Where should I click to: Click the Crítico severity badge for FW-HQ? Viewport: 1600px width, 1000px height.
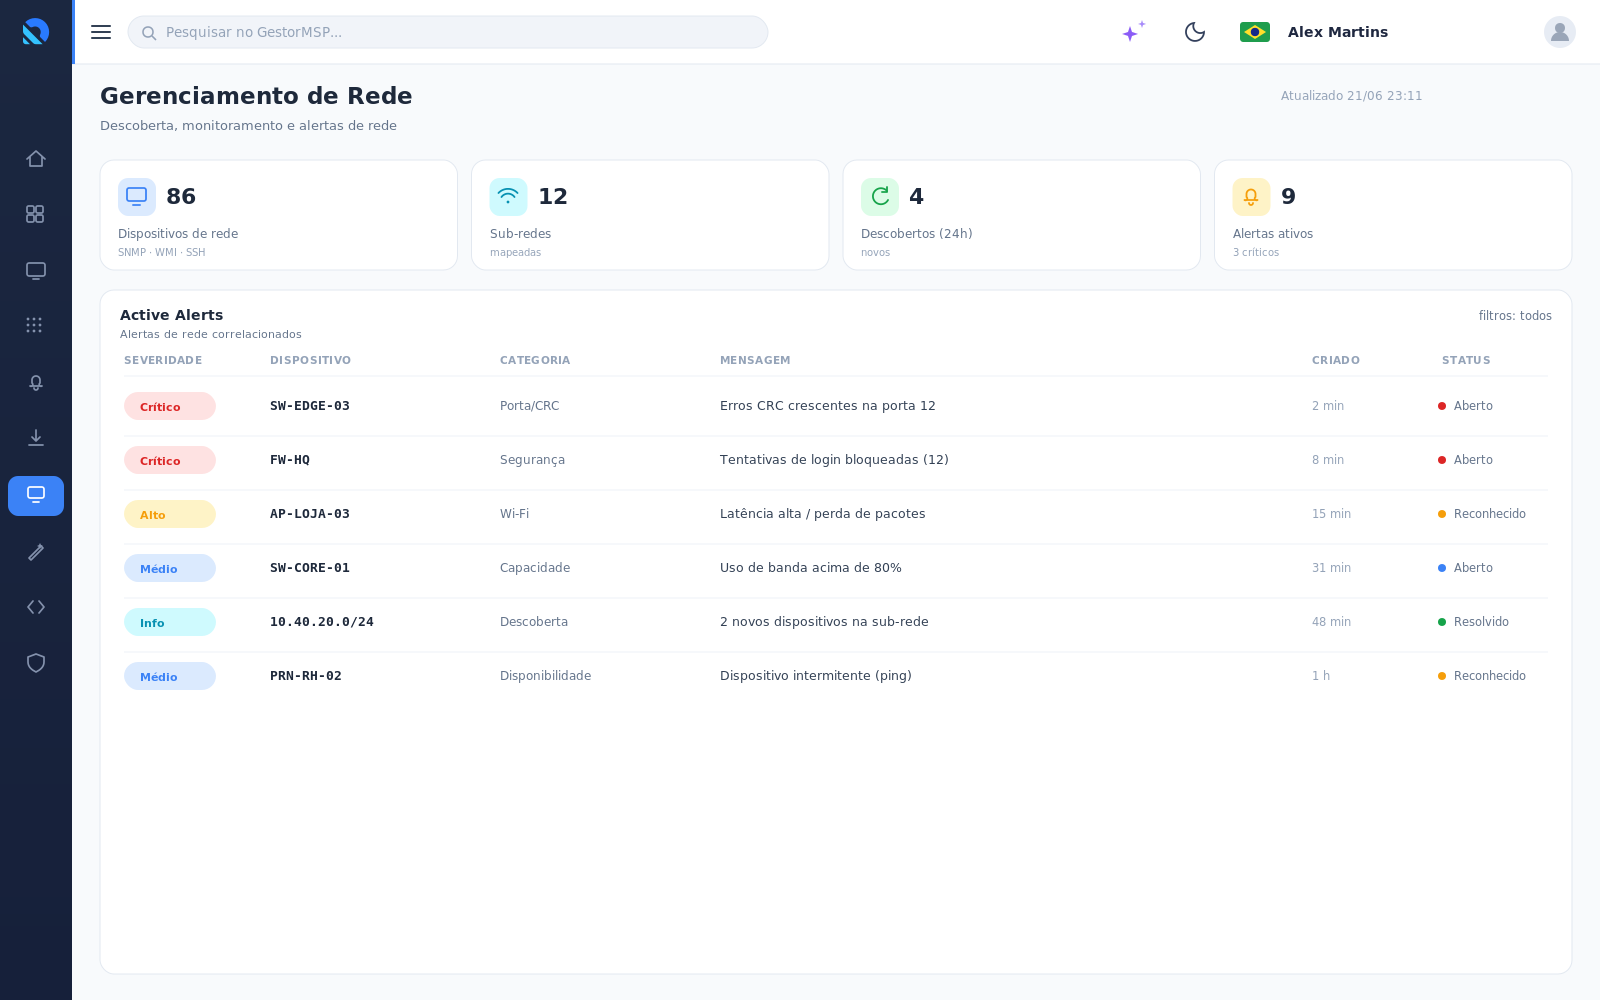click(x=170, y=460)
